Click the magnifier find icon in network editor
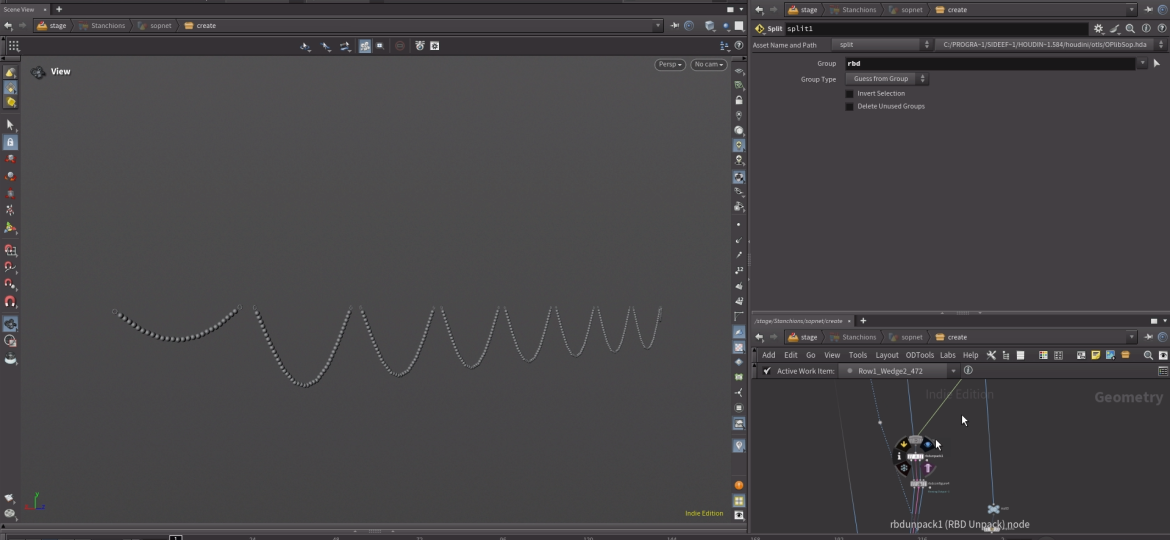 click(x=1148, y=355)
